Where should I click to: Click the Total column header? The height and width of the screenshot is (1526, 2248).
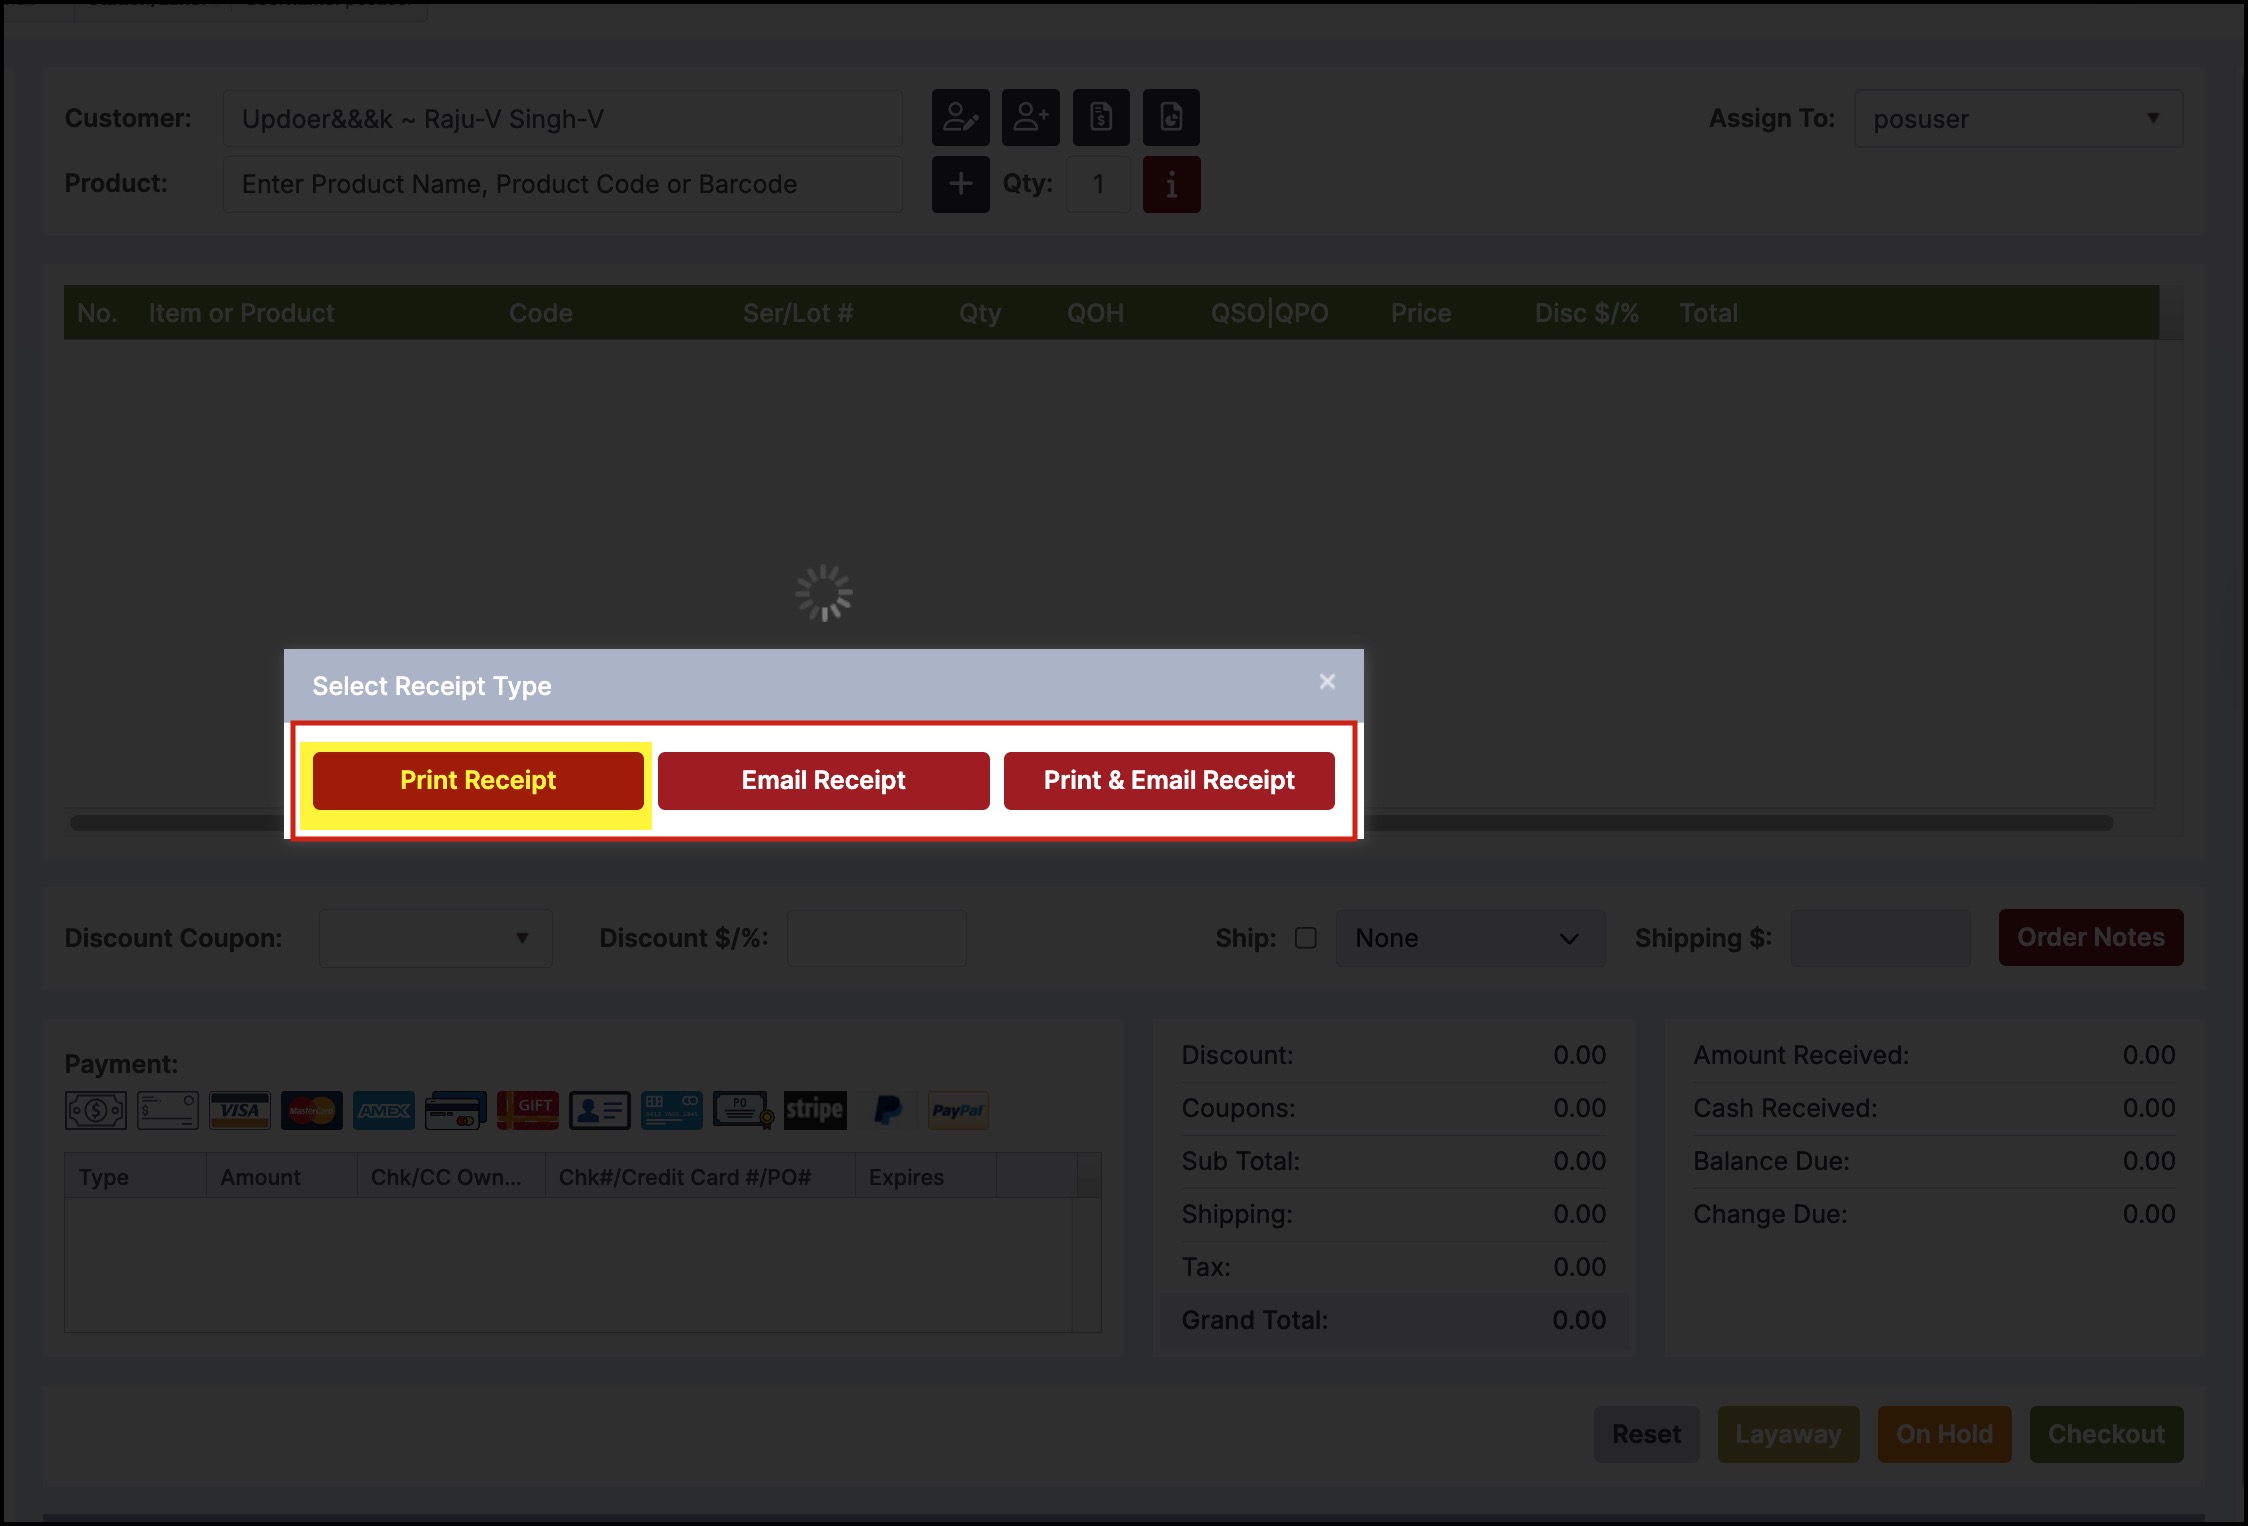tap(1709, 313)
